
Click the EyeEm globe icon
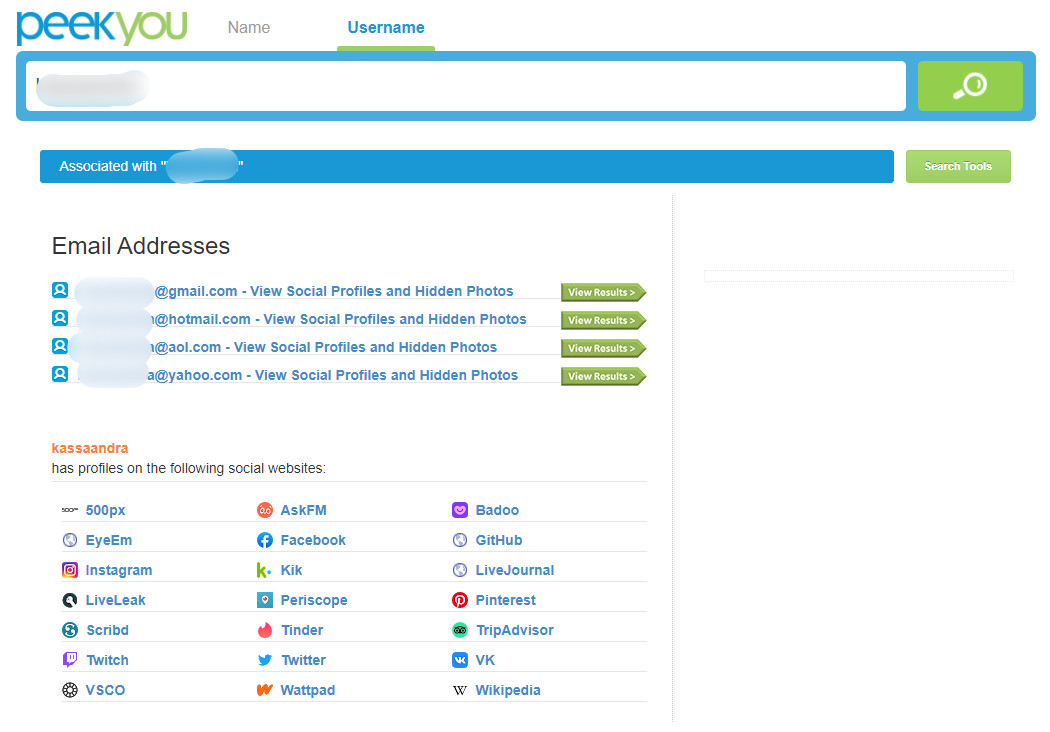coord(70,540)
